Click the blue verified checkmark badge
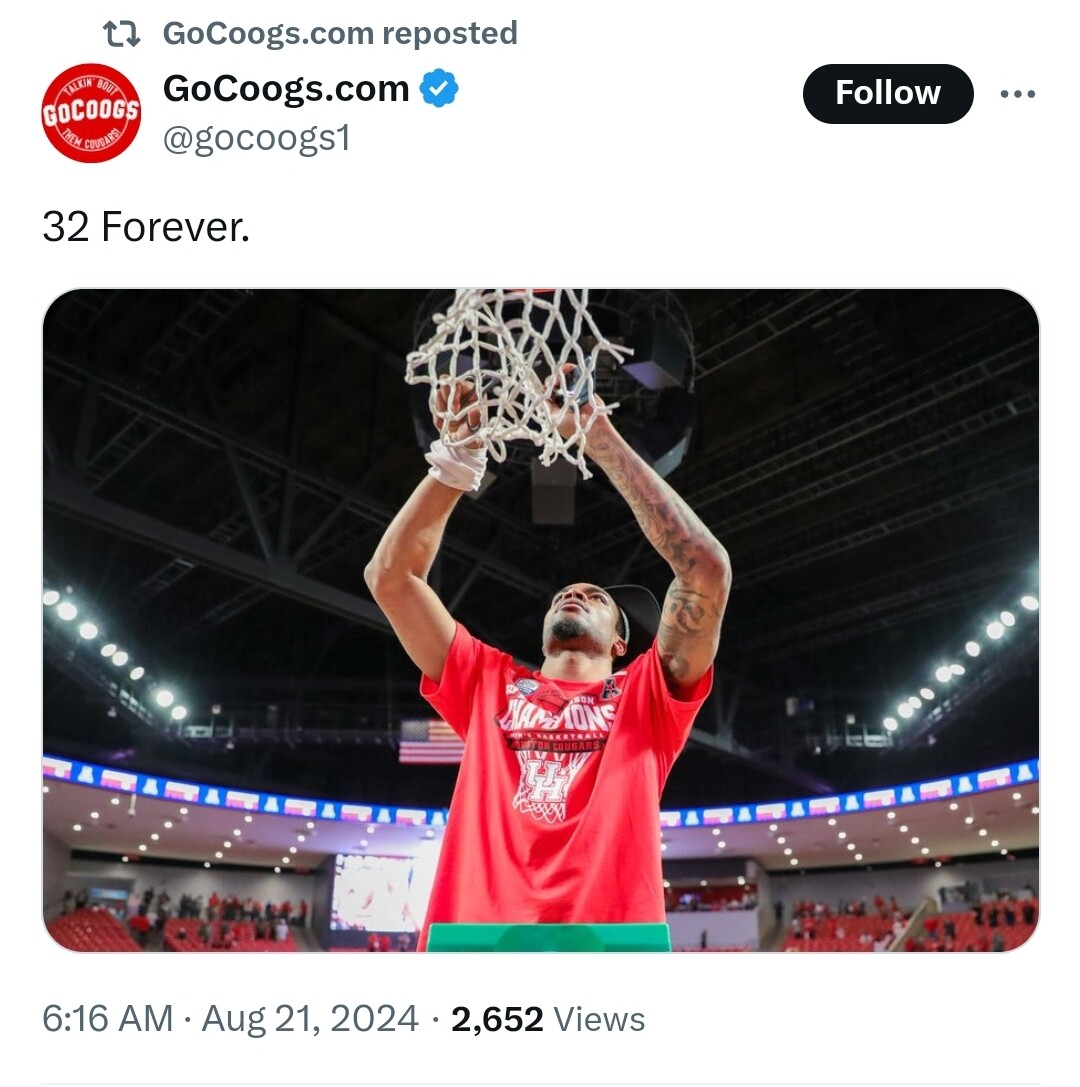Screen dimensions: 1080x1087 coord(438,89)
